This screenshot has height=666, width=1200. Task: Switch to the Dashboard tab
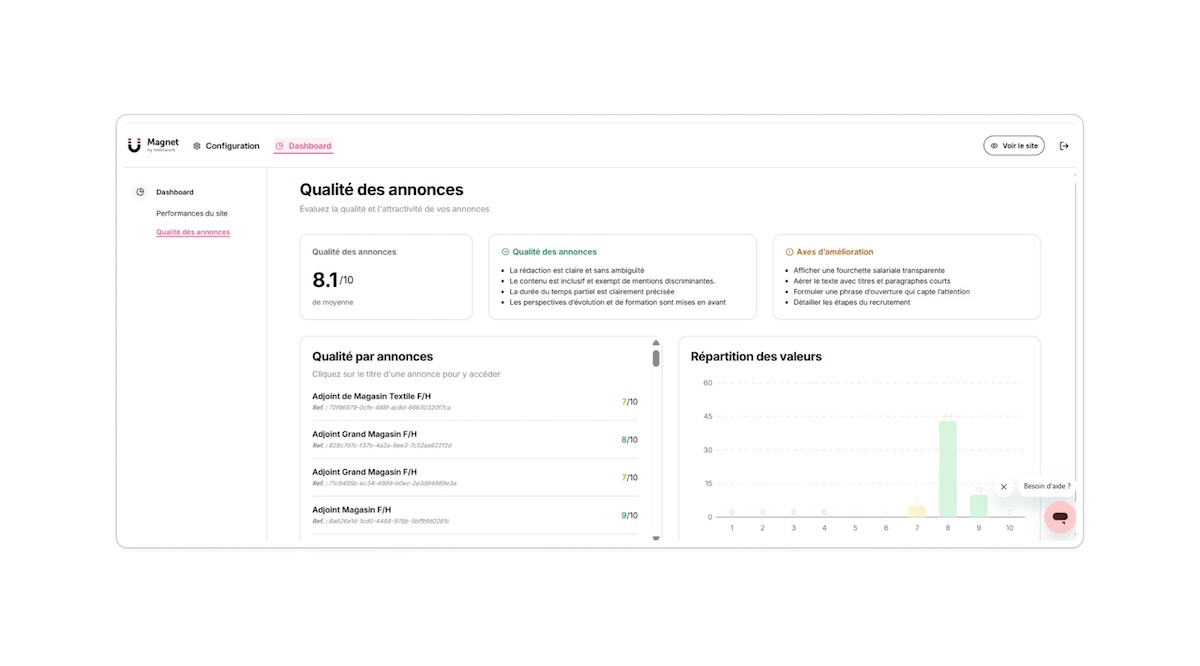(309, 146)
